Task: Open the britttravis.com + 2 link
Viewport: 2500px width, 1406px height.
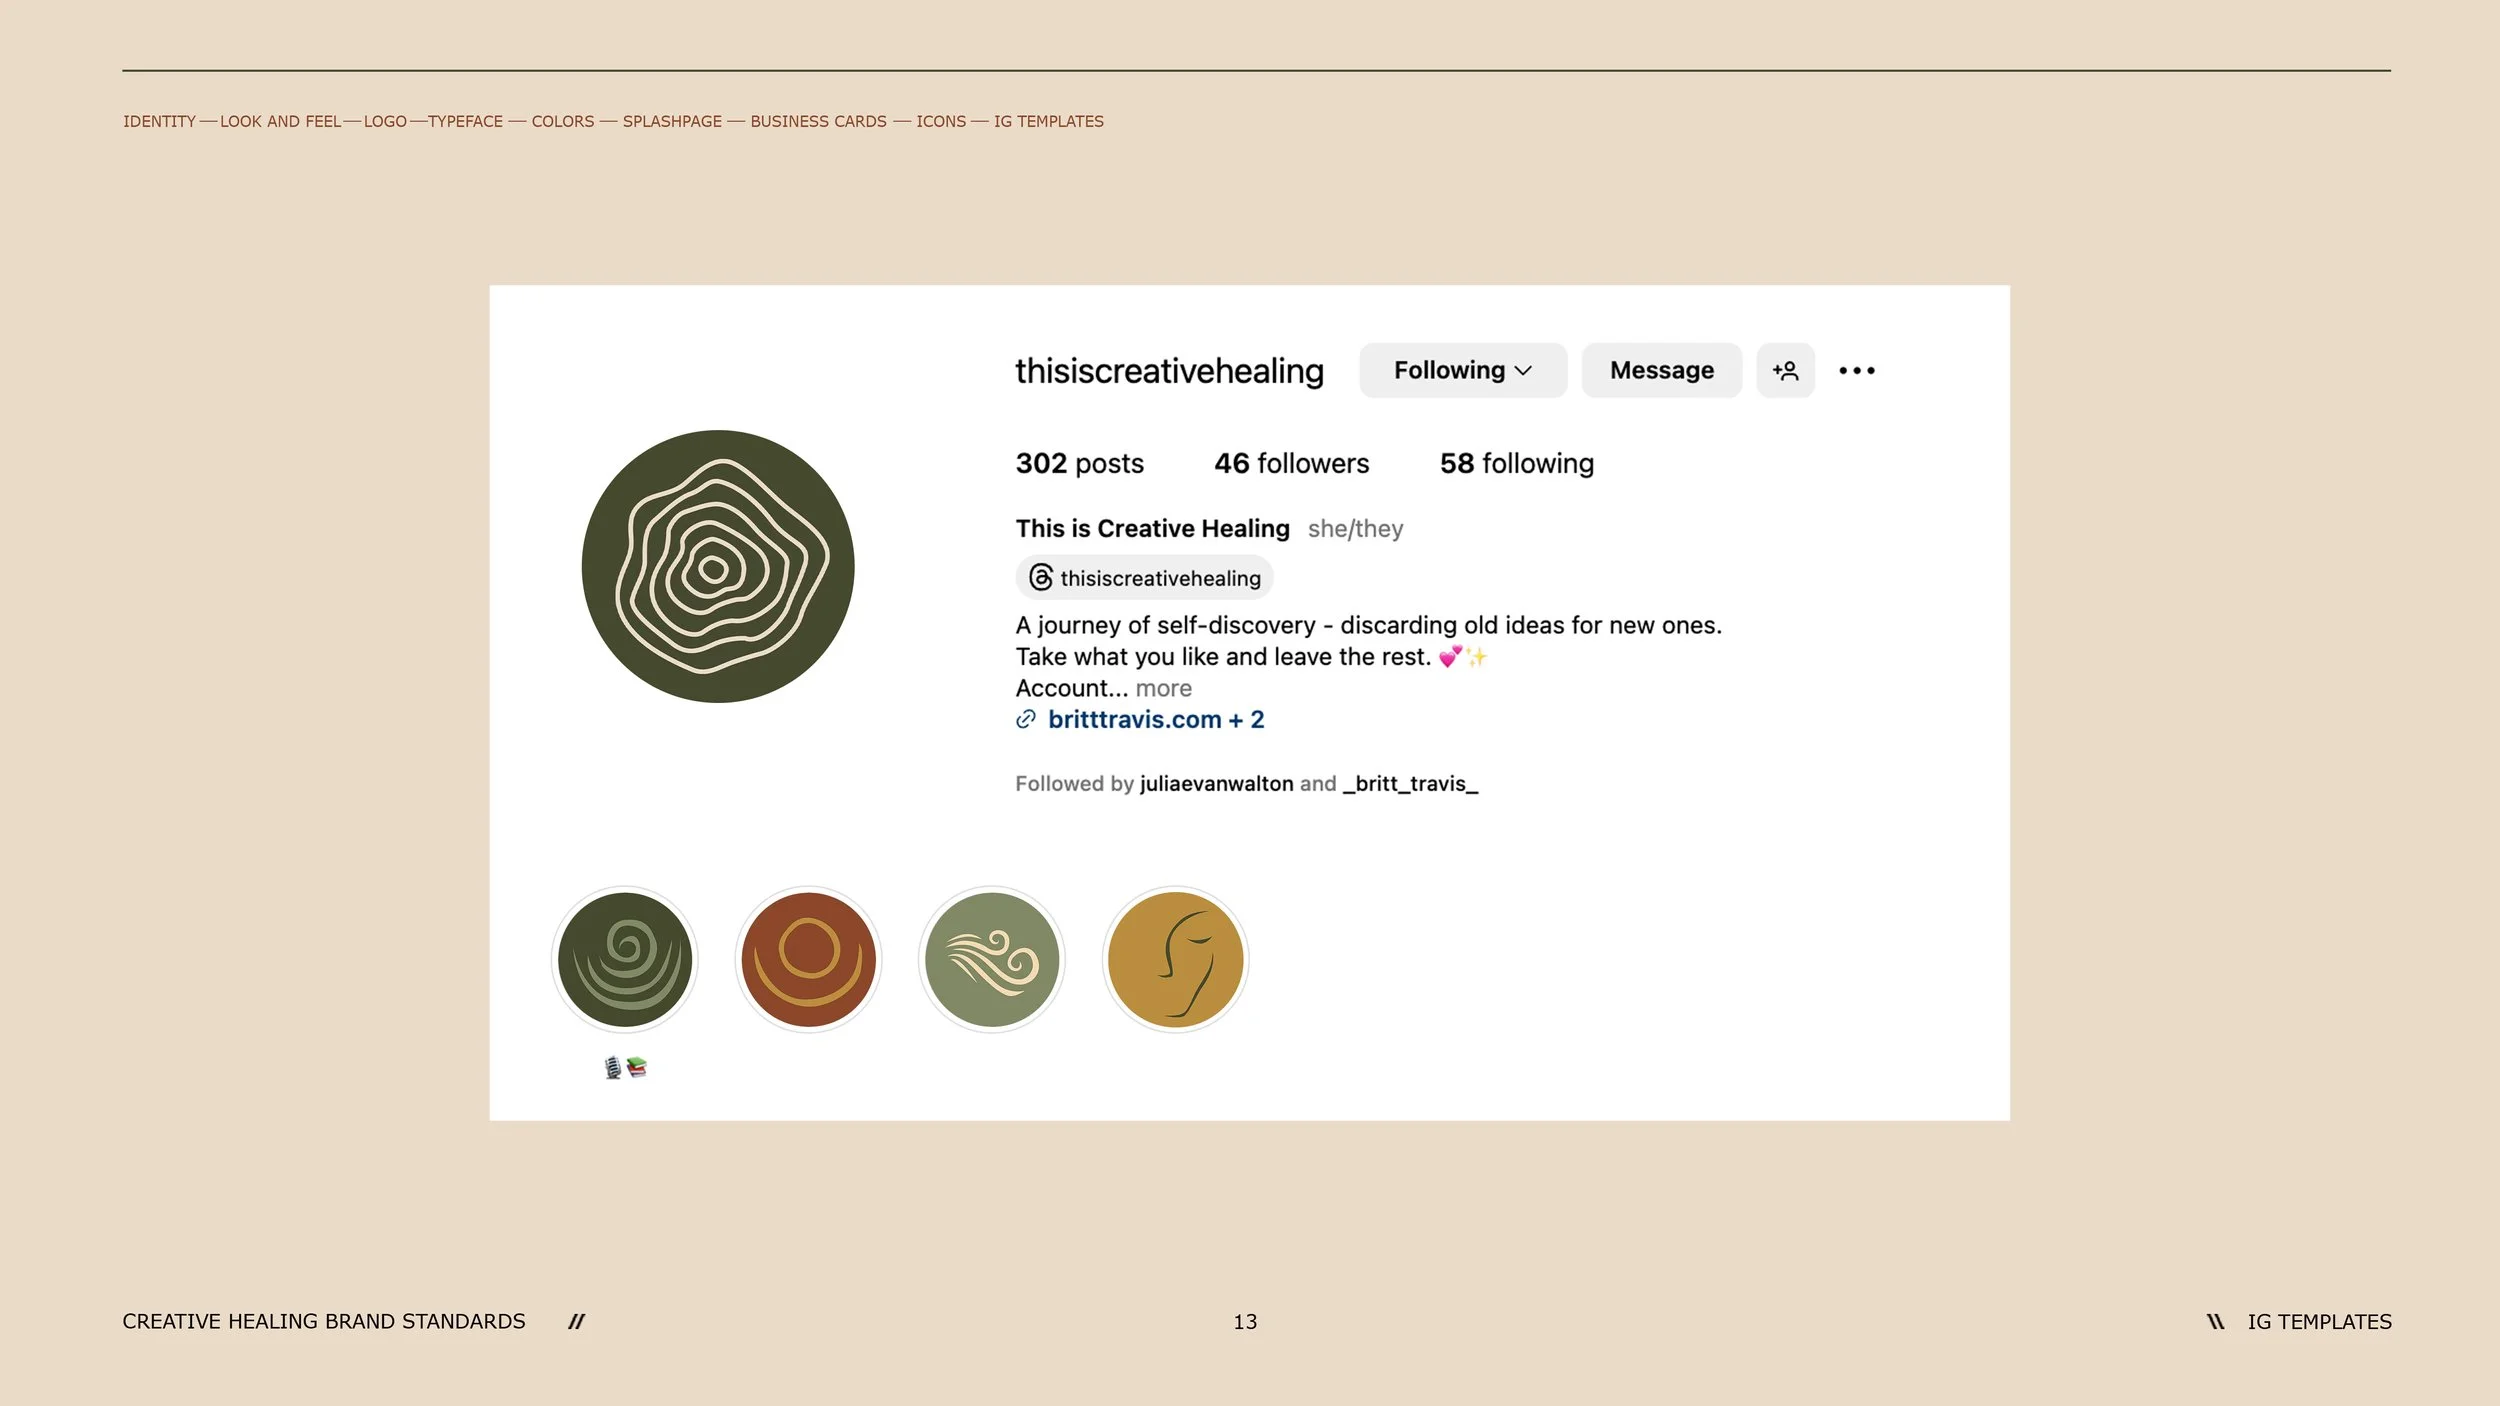Action: [x=1156, y=719]
